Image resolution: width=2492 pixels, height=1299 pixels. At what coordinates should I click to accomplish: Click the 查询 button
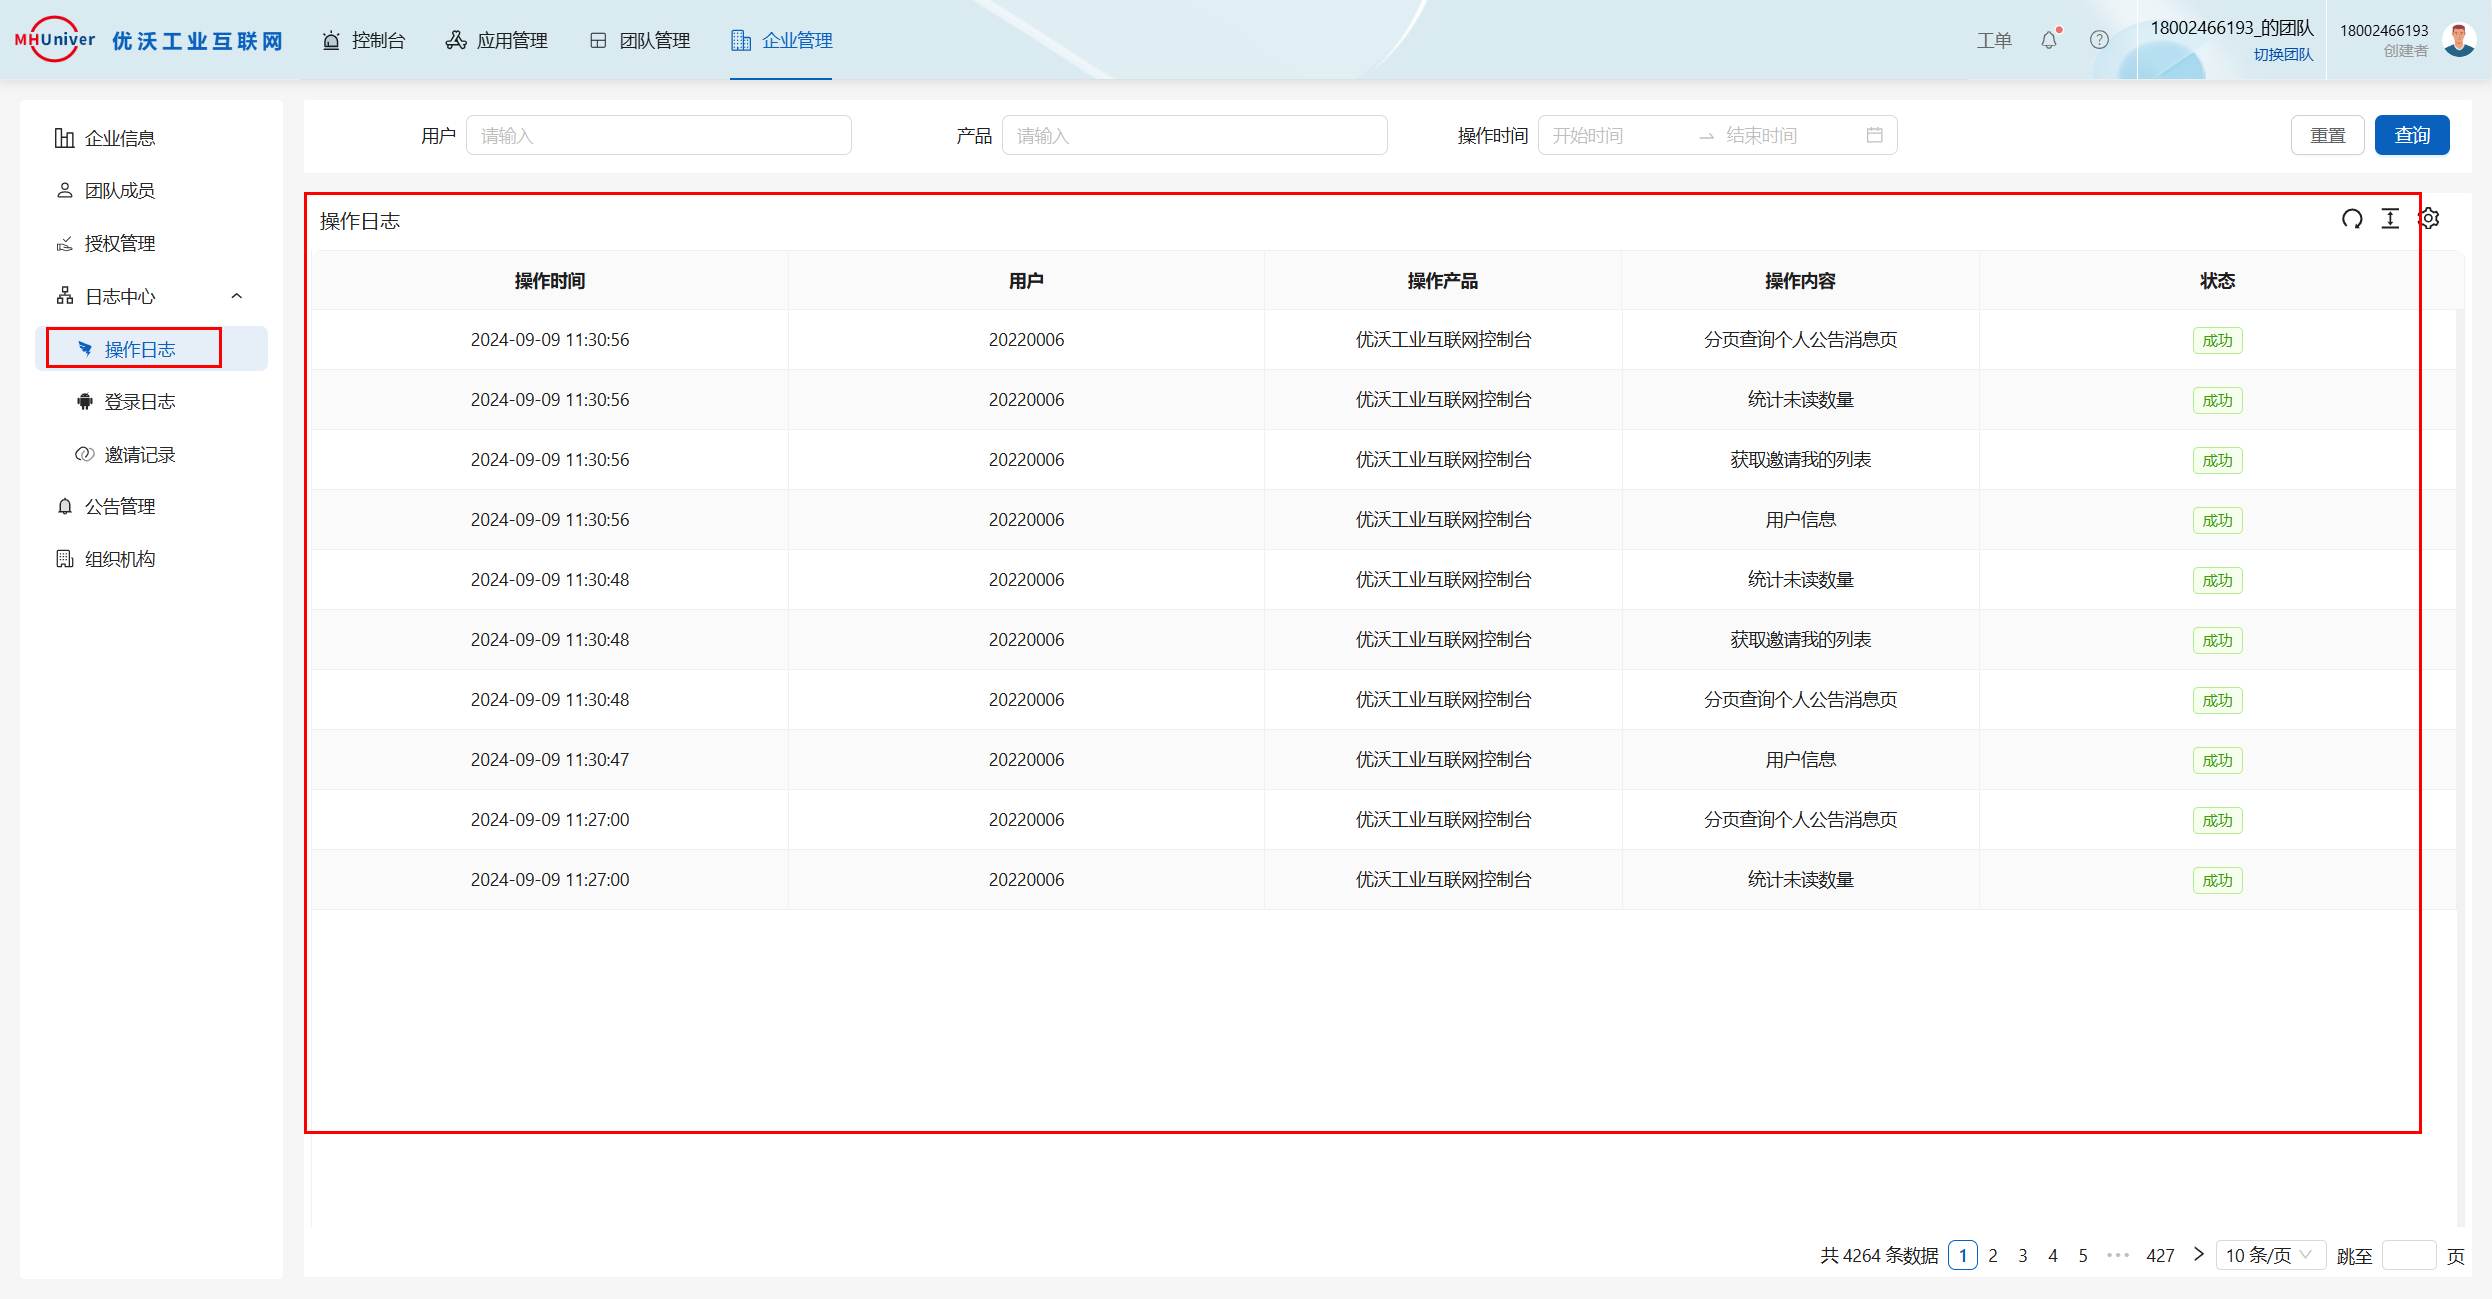2411,135
